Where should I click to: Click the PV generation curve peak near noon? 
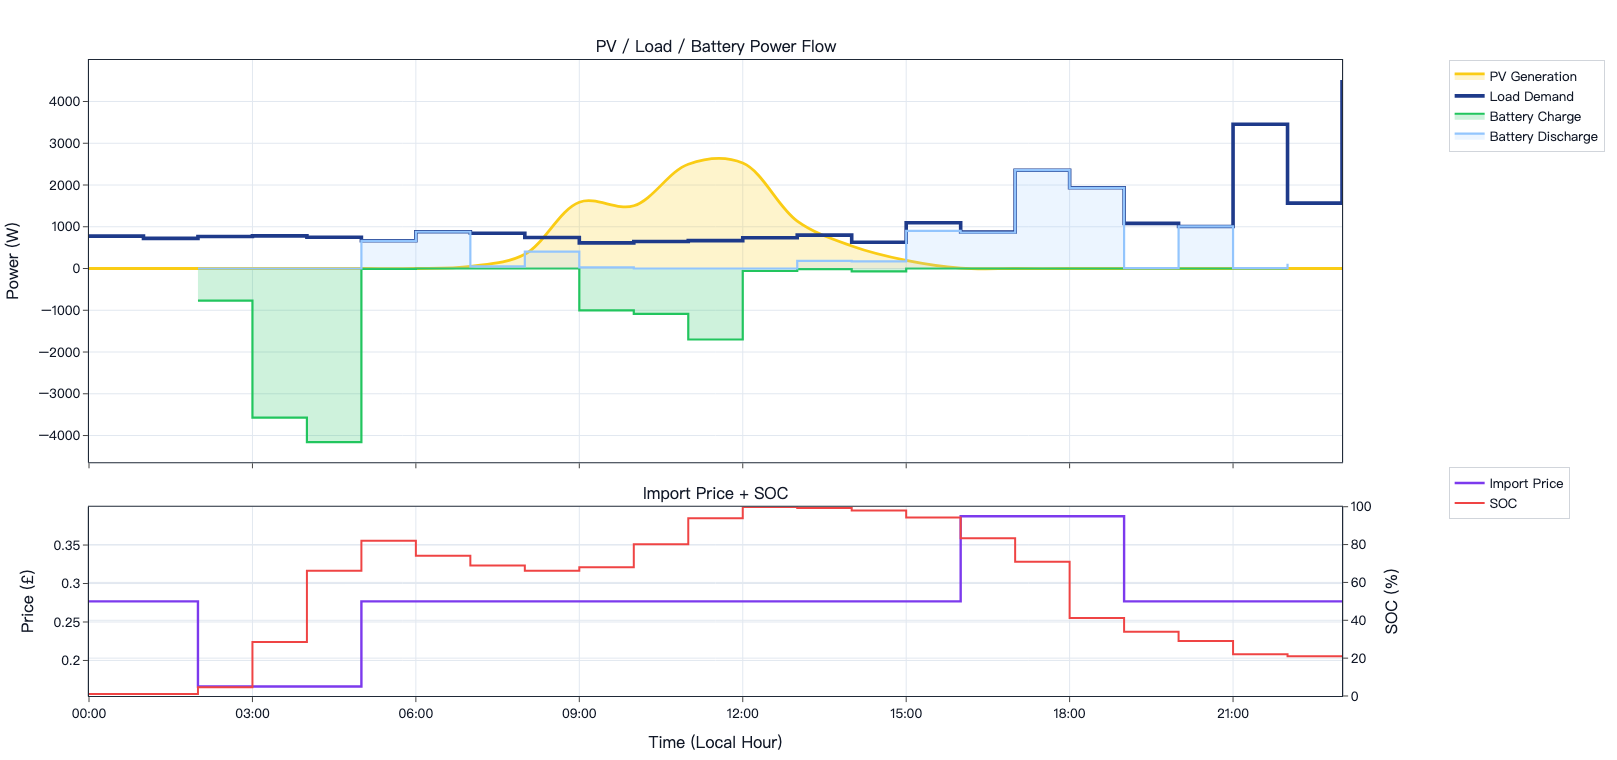click(x=717, y=158)
